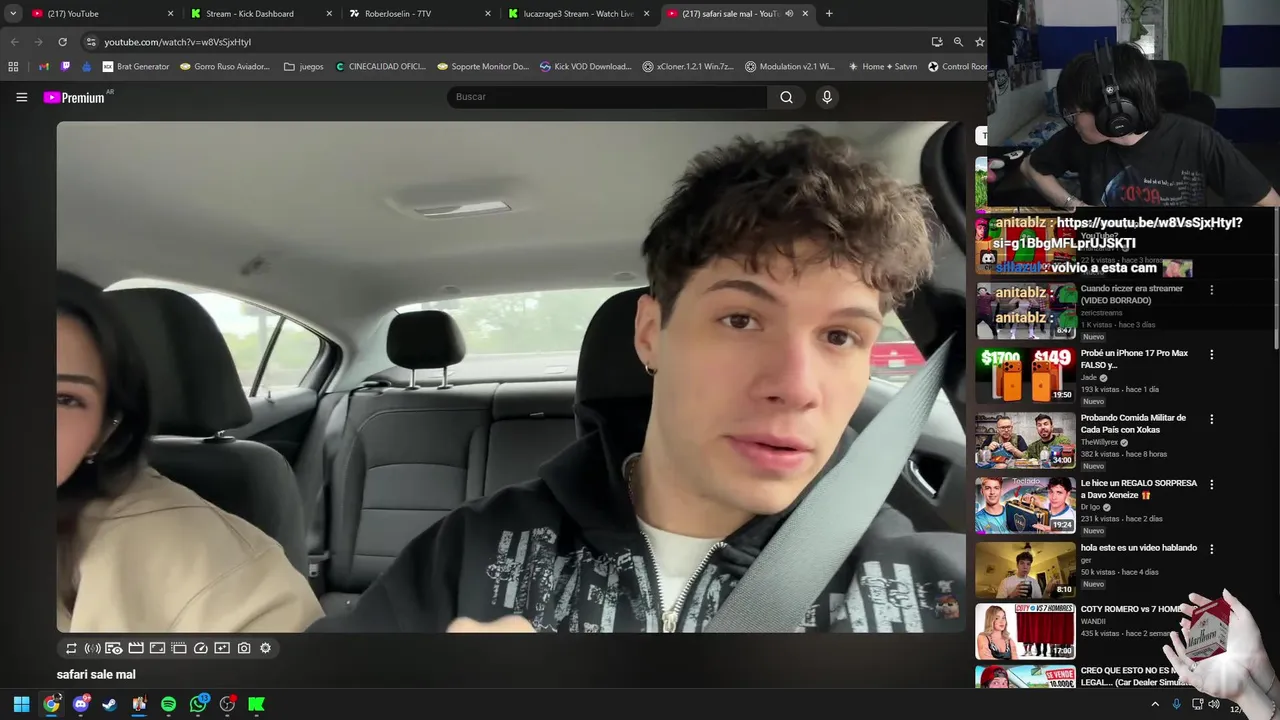Open a new browser tab
1280x720 pixels.
pos(829,14)
